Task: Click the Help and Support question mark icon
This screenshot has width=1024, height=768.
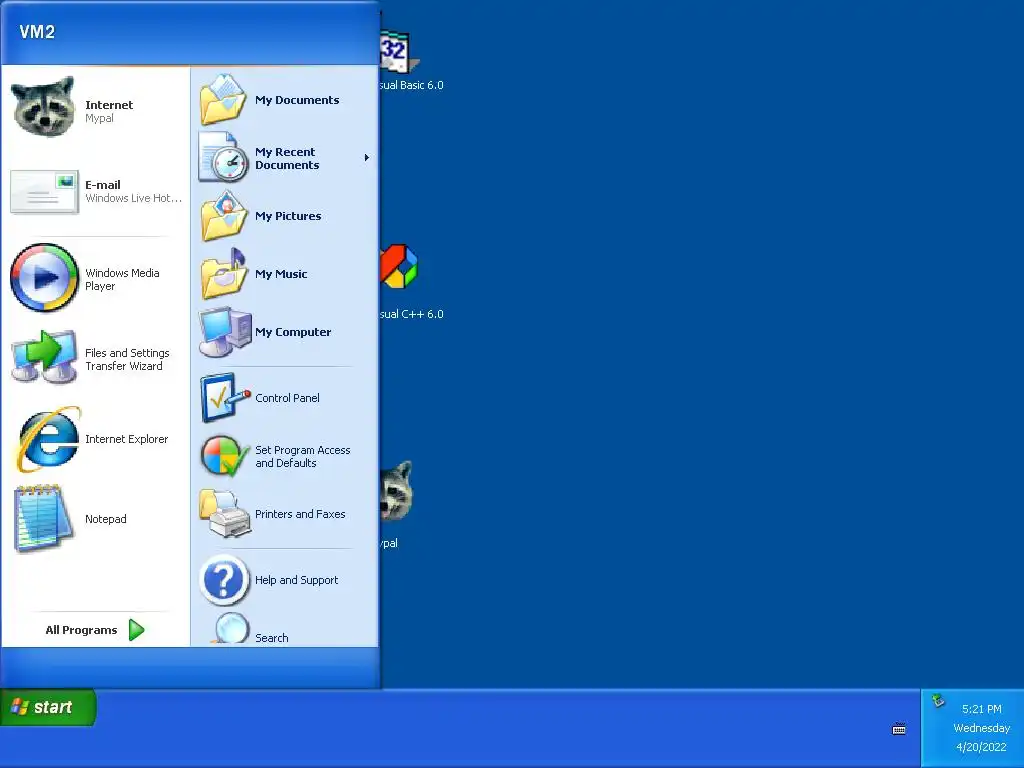Action: (224, 580)
